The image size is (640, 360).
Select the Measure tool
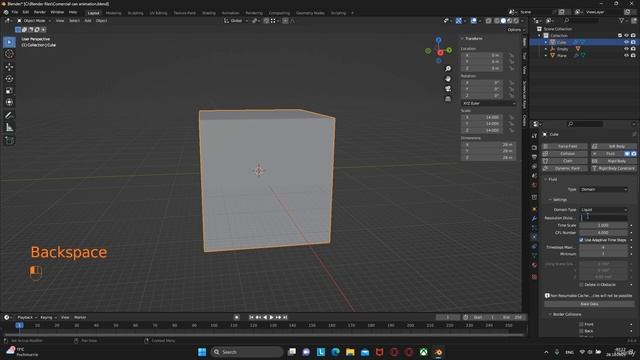click(9, 128)
